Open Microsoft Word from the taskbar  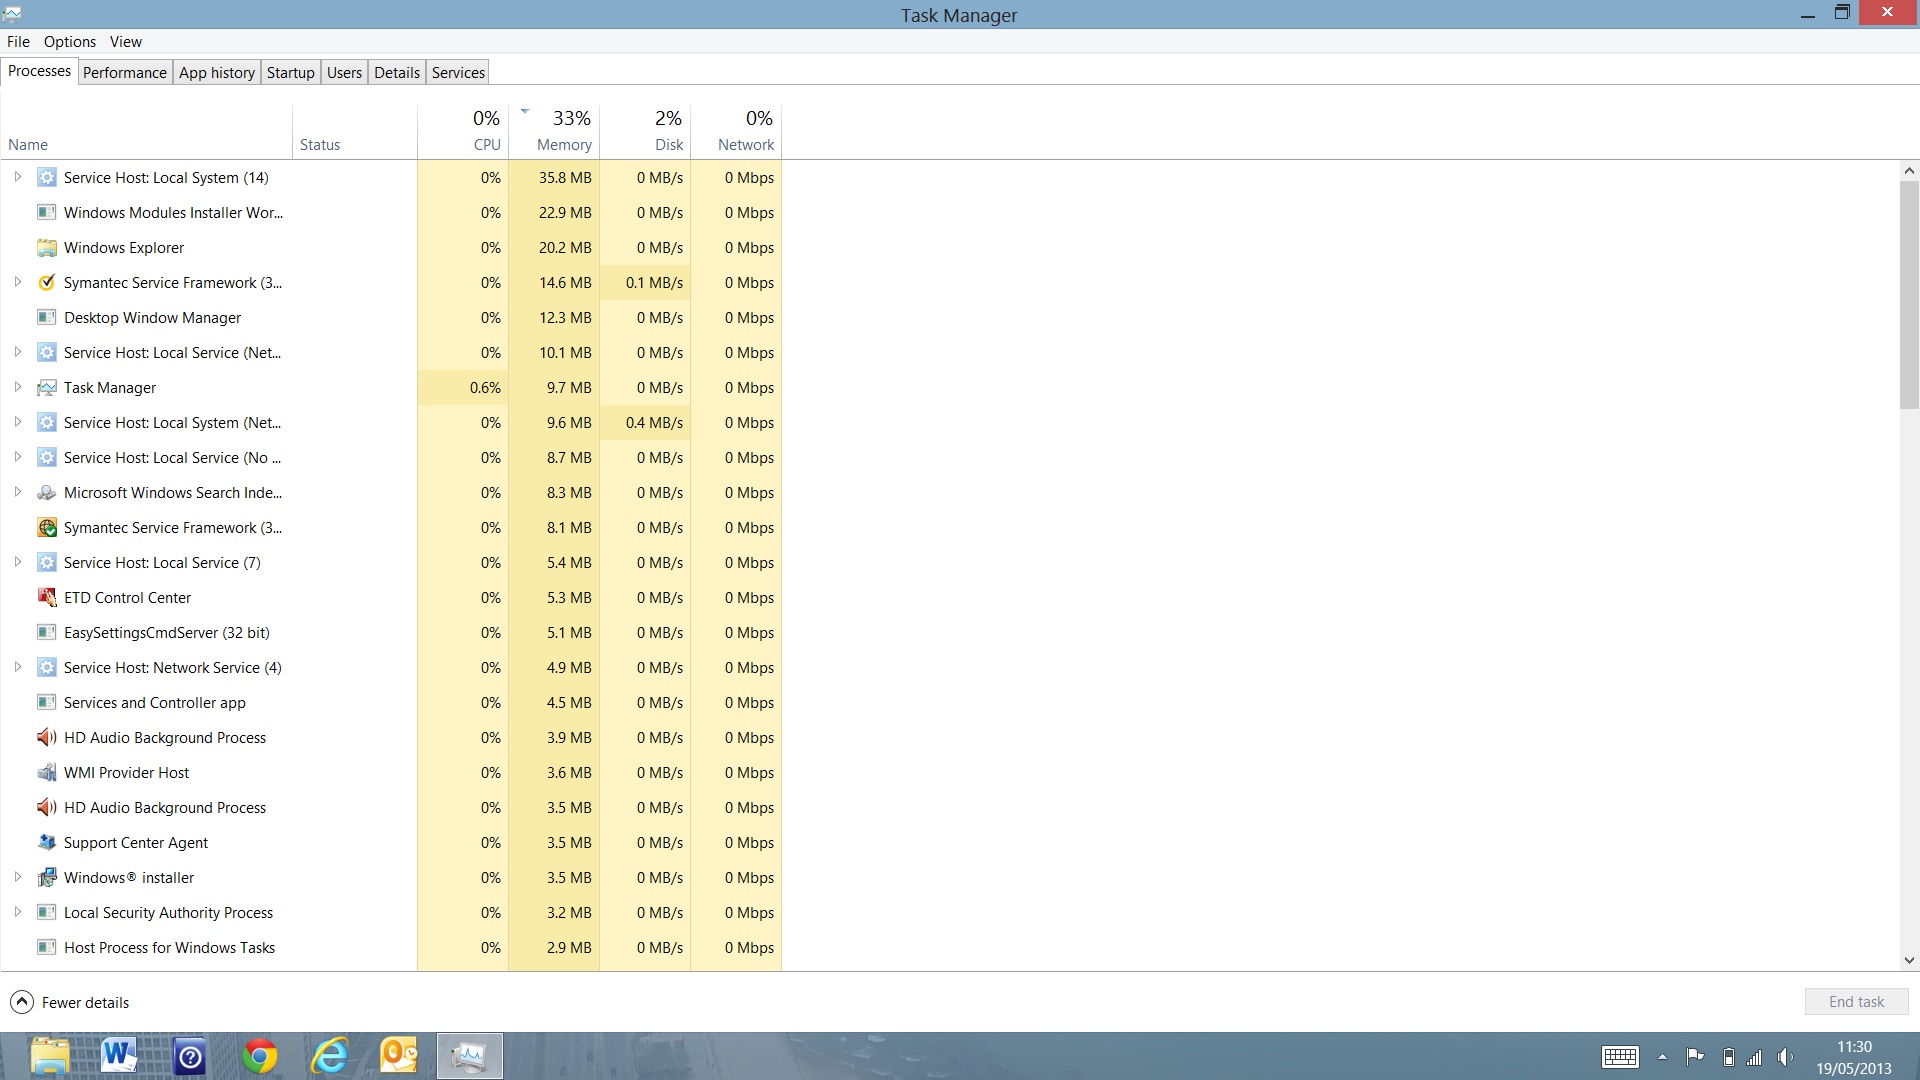tap(119, 1056)
